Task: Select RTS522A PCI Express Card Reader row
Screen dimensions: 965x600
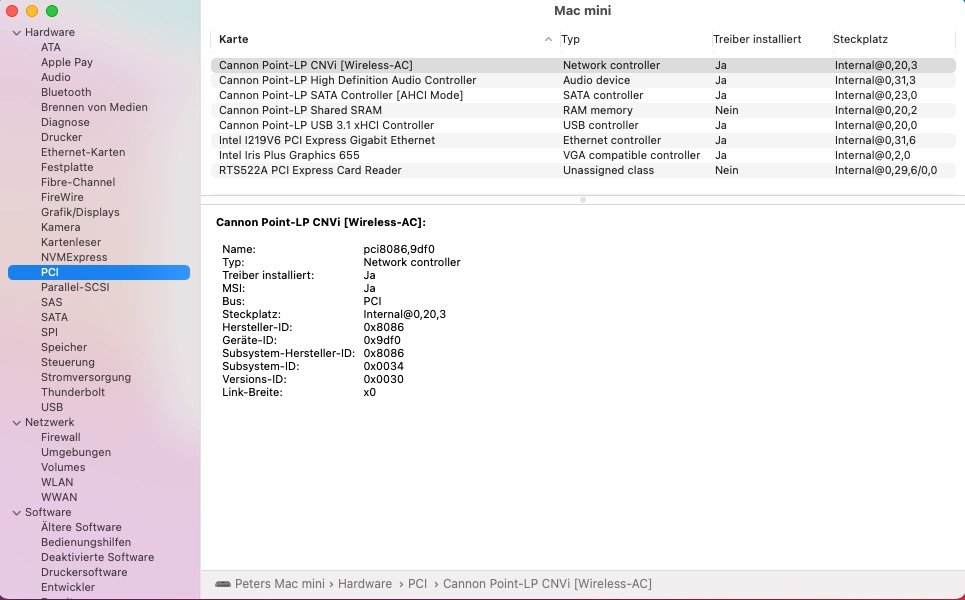Action: tap(583, 170)
